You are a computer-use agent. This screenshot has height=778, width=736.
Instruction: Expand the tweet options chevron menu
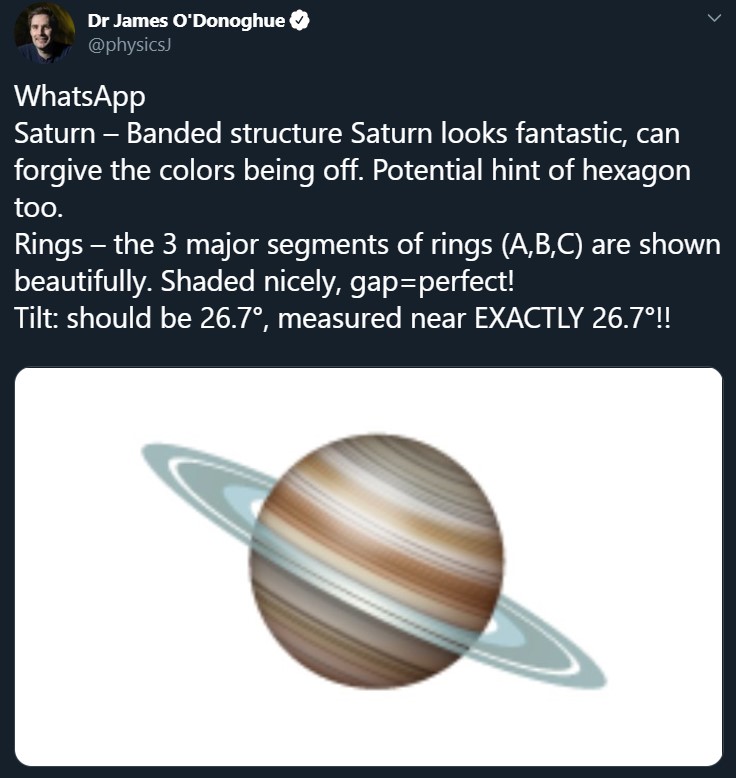click(713, 19)
